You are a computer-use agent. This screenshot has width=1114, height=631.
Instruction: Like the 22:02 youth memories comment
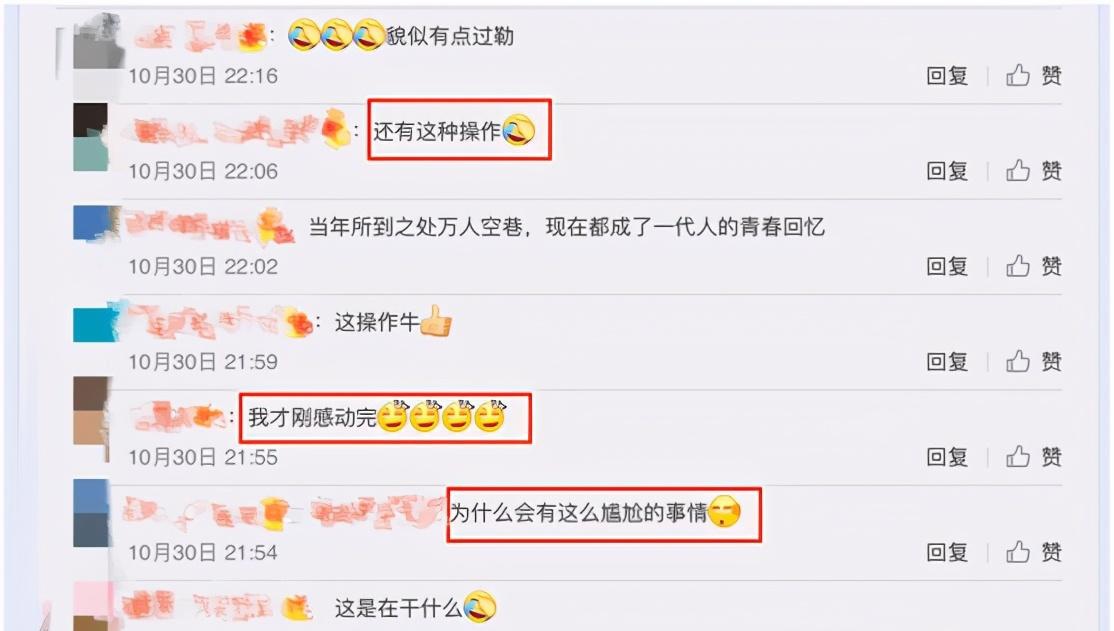coord(1017,265)
